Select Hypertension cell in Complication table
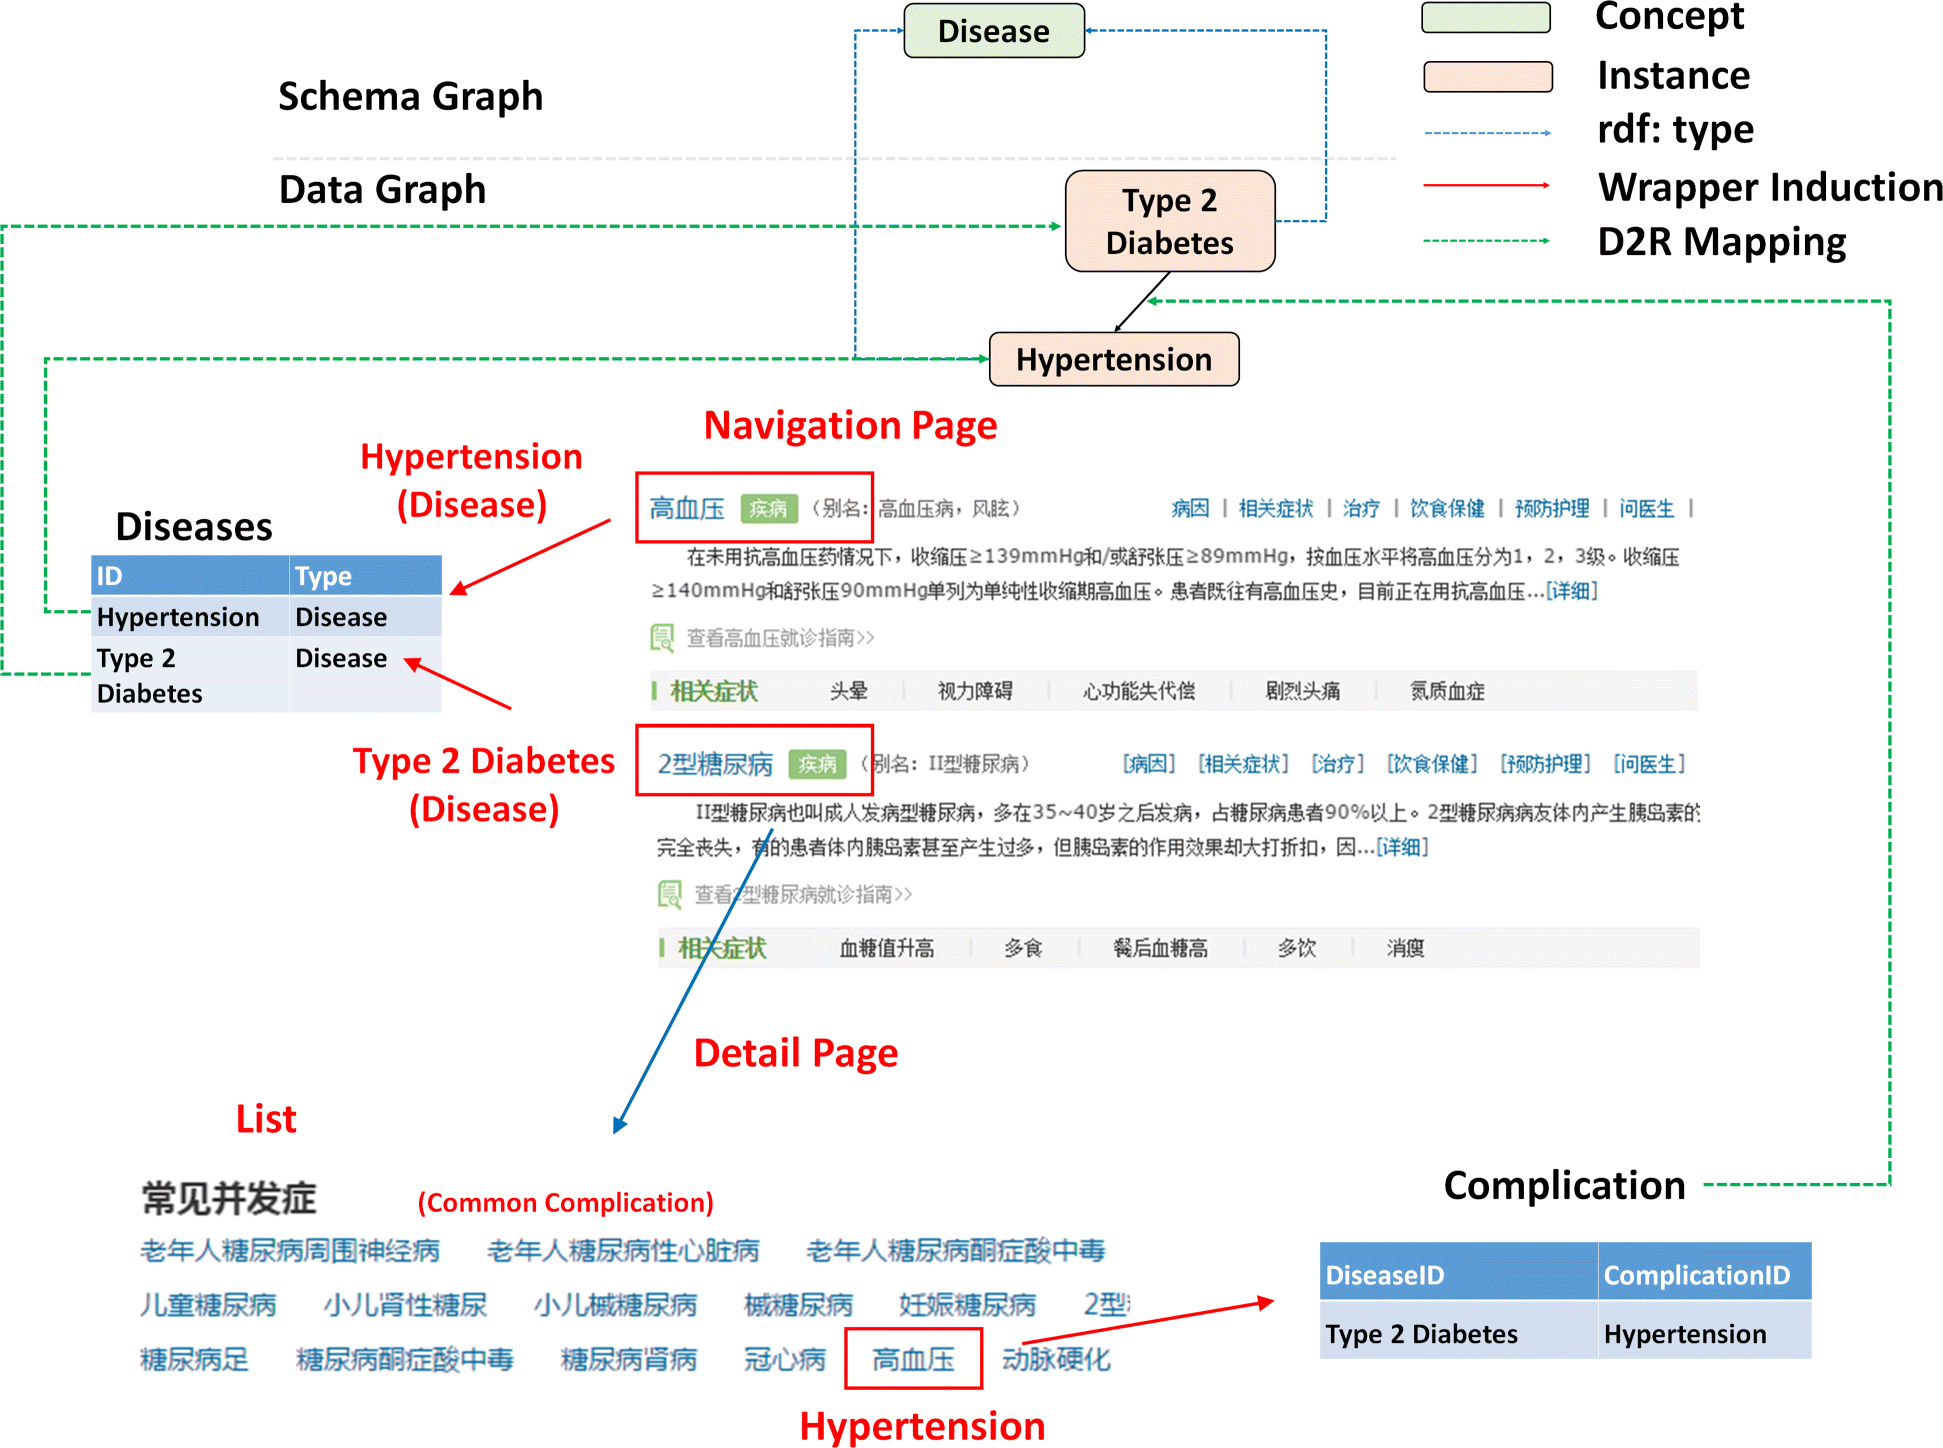 1705,1330
